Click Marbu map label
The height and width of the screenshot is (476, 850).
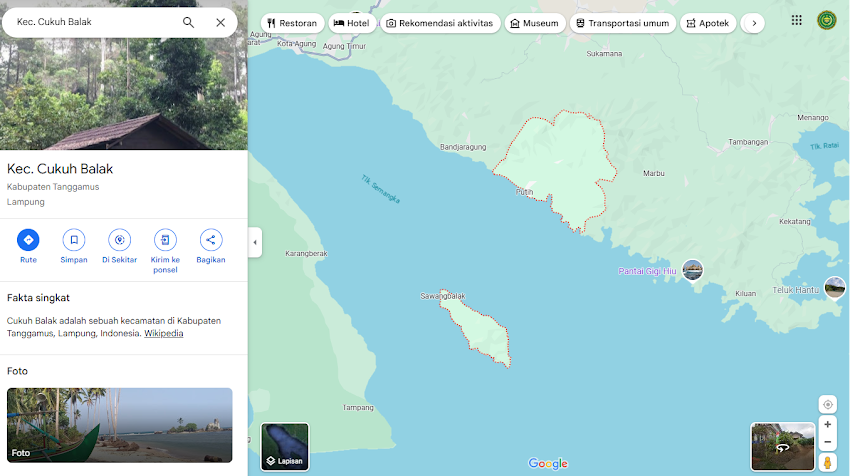654,173
